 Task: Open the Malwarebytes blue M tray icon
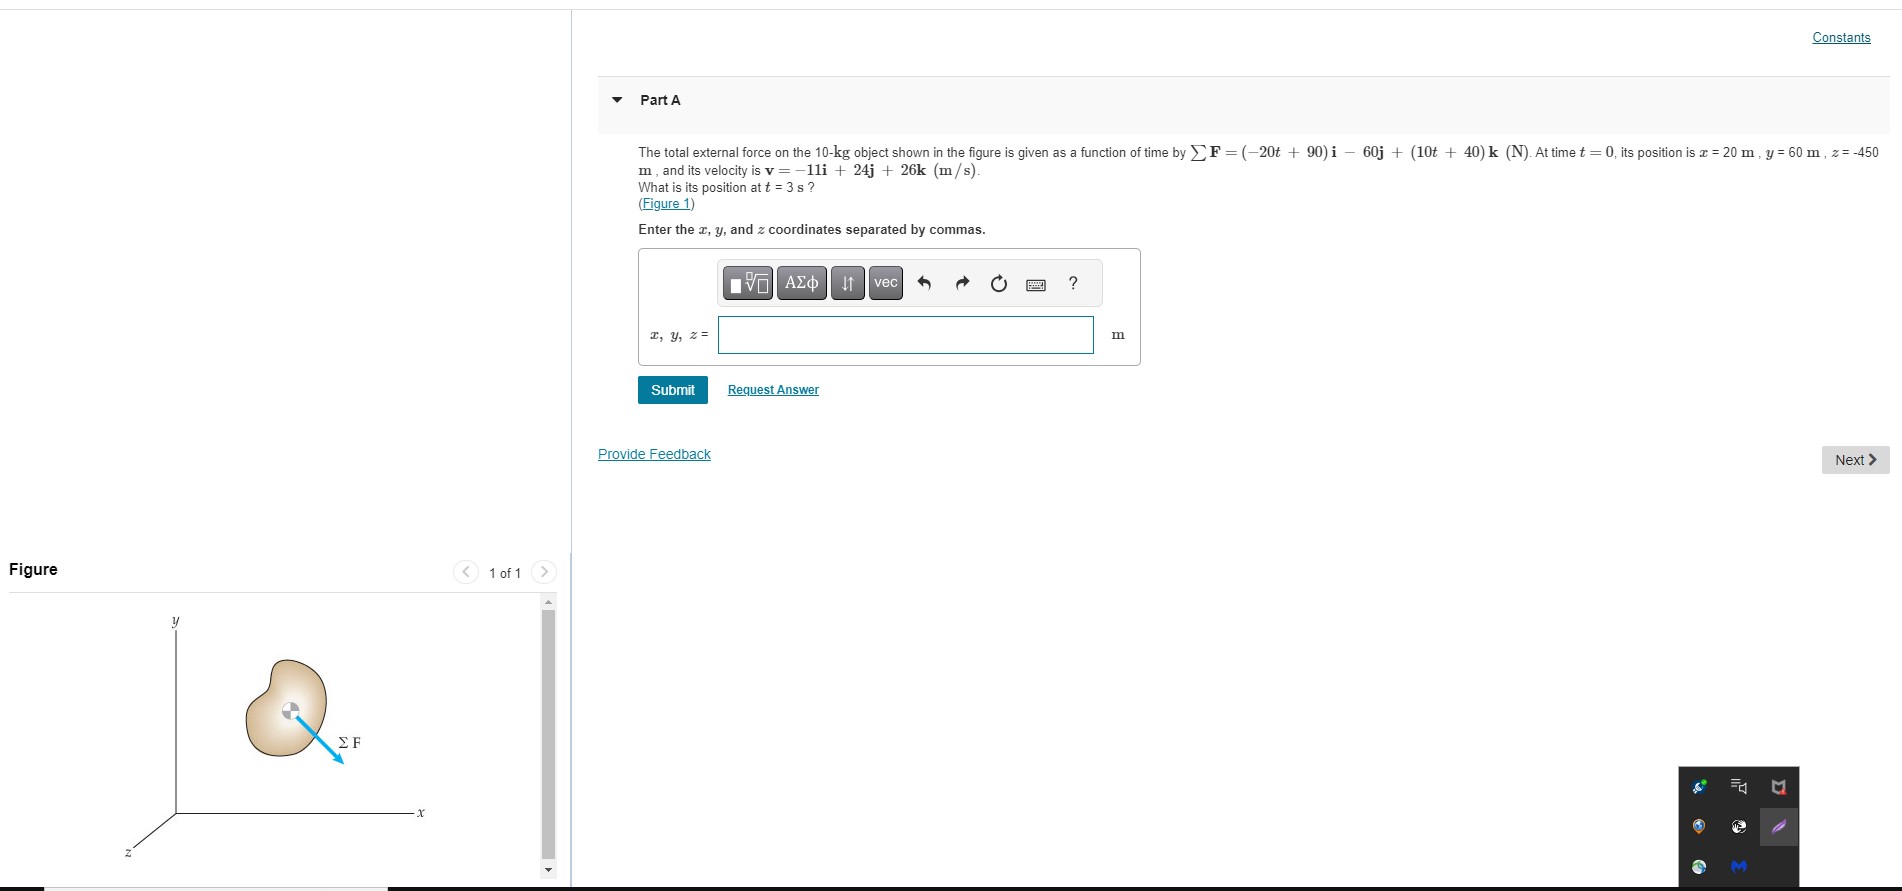pos(1739,866)
